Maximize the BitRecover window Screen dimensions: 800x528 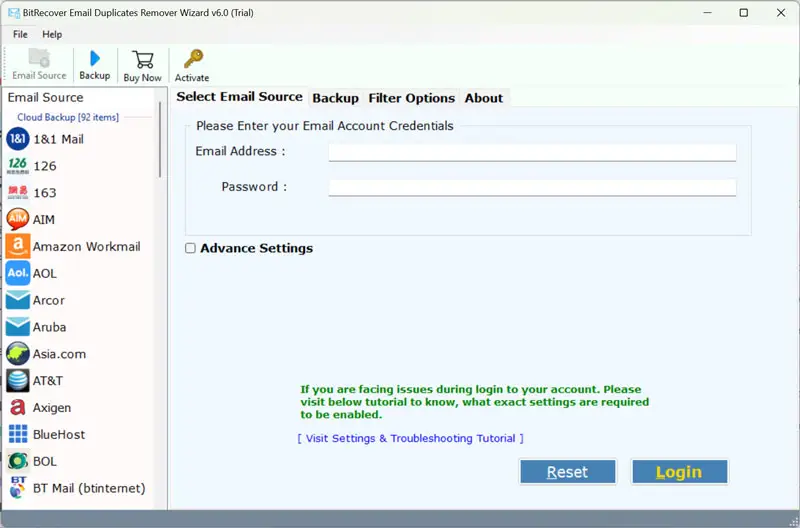[x=744, y=13]
